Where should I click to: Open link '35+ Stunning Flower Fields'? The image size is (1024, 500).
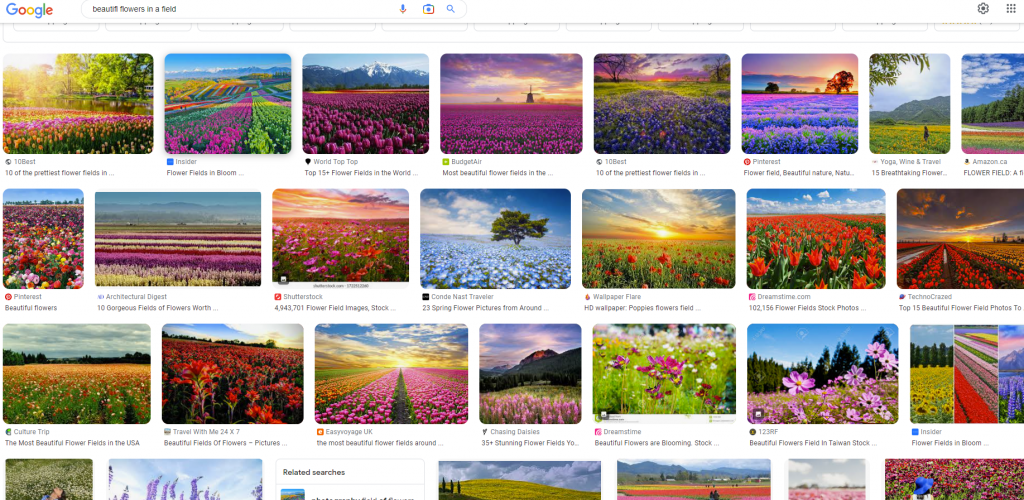tap(530, 443)
